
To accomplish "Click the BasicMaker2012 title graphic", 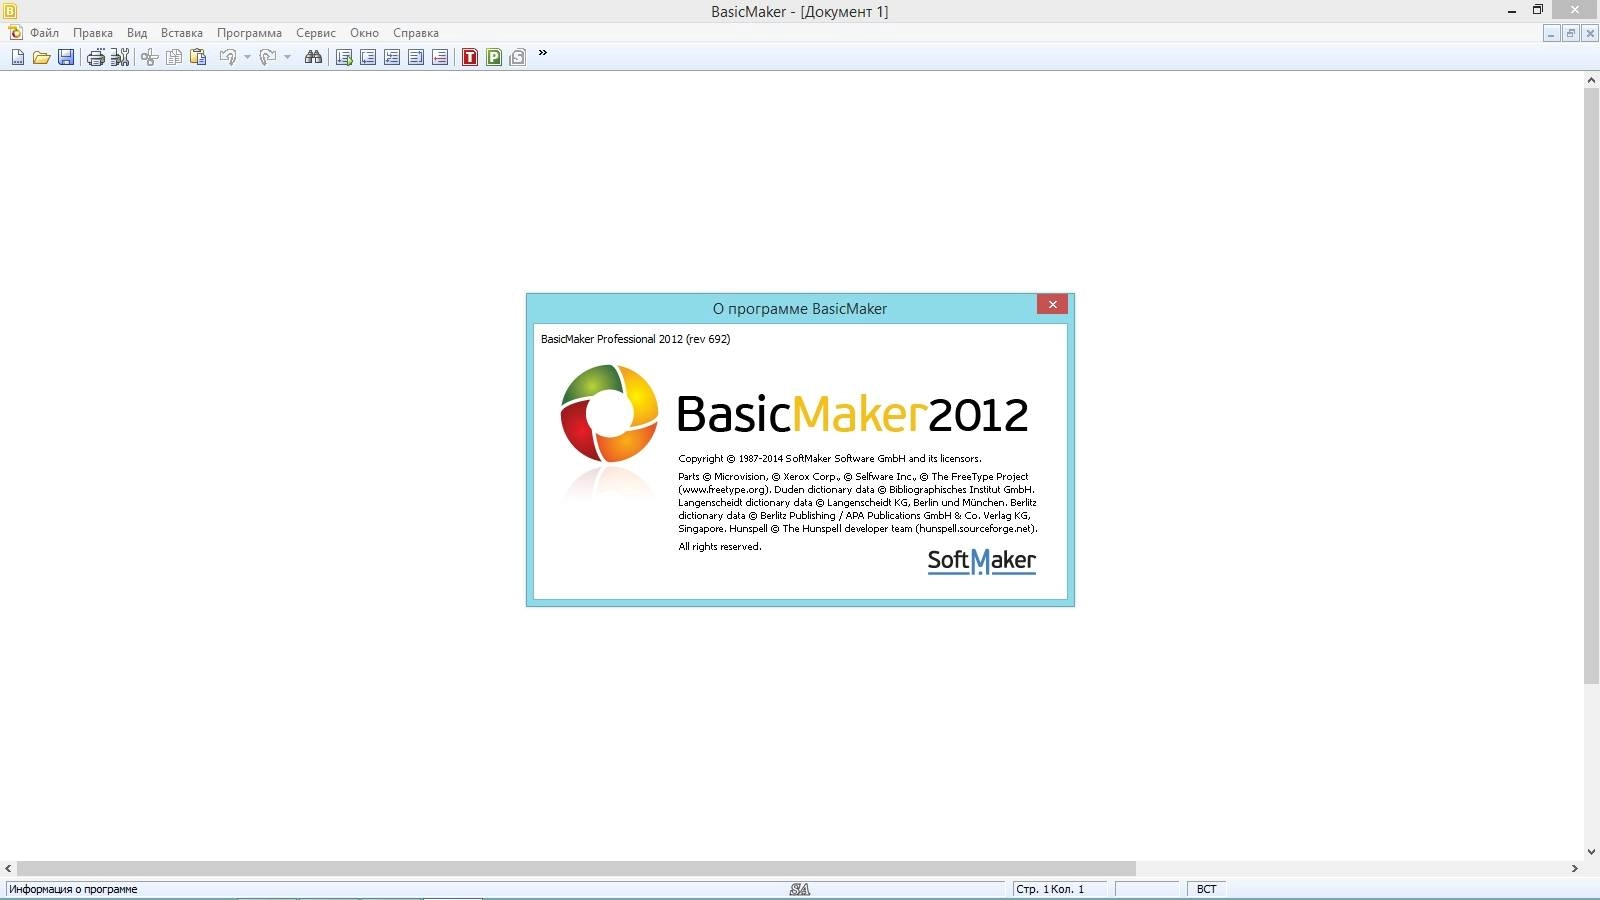I will [853, 414].
